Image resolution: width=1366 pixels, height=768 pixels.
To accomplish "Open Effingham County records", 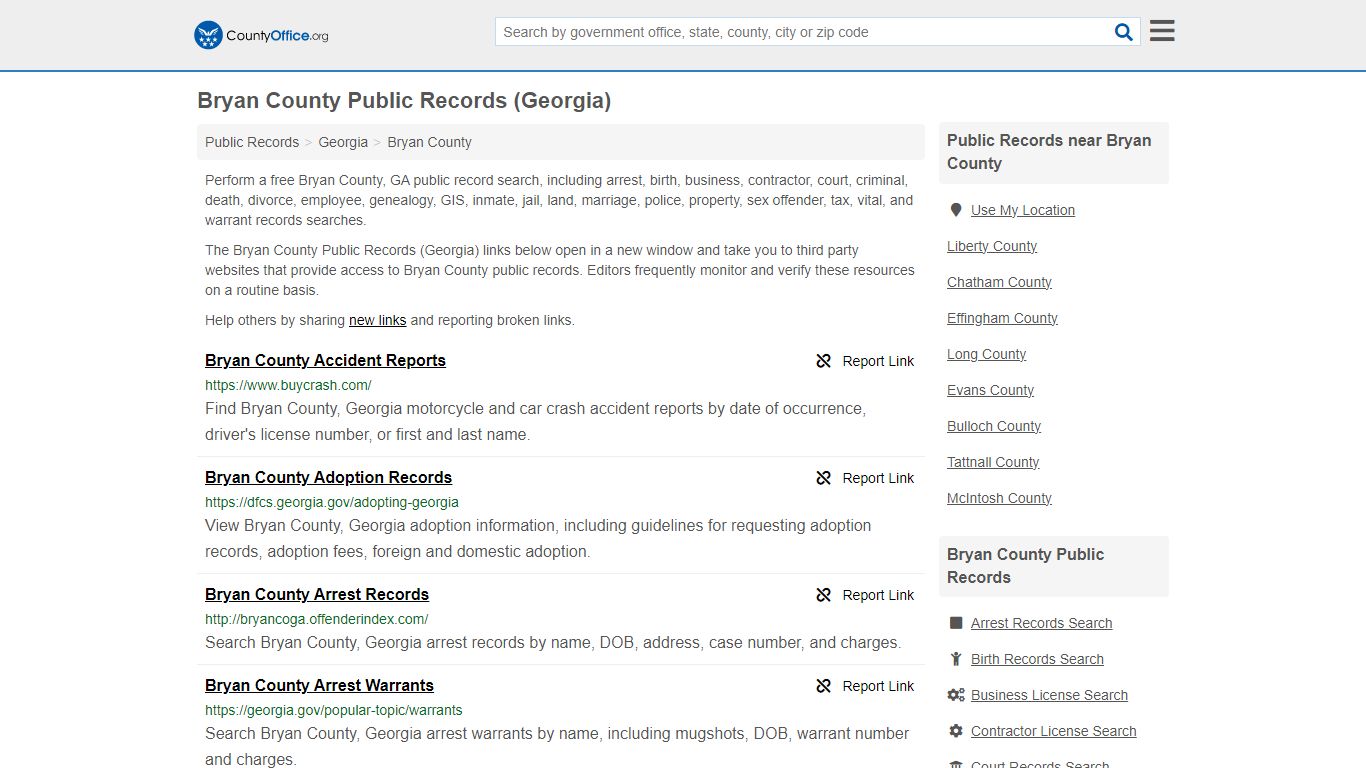I will point(1002,318).
